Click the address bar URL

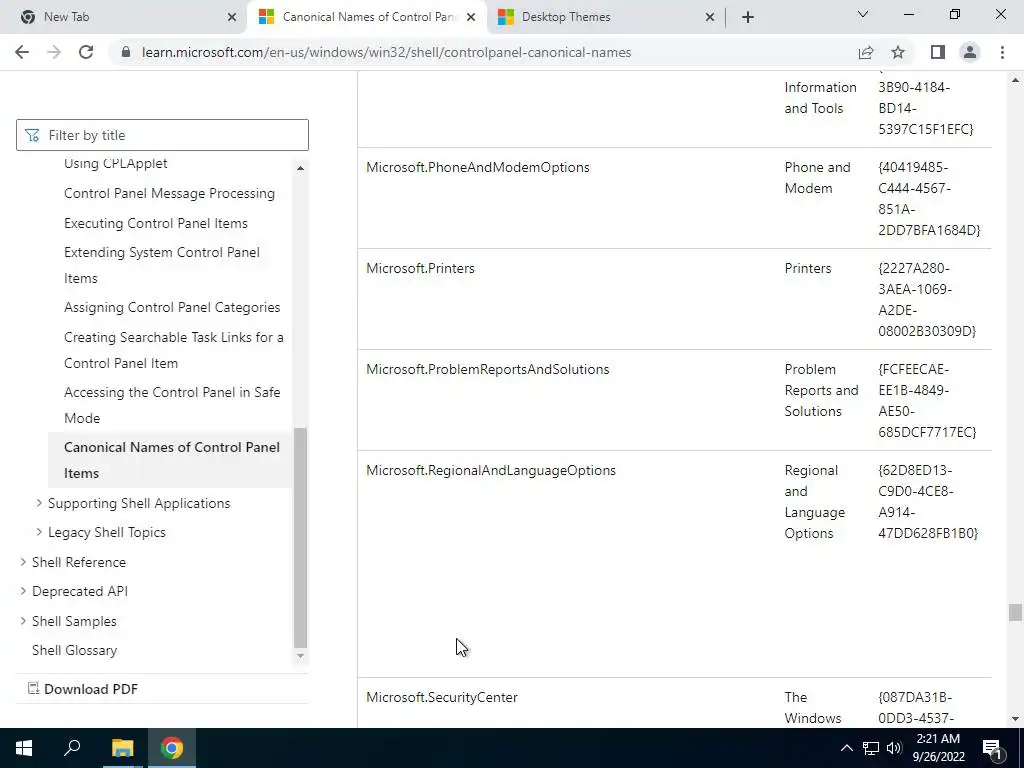[386, 52]
